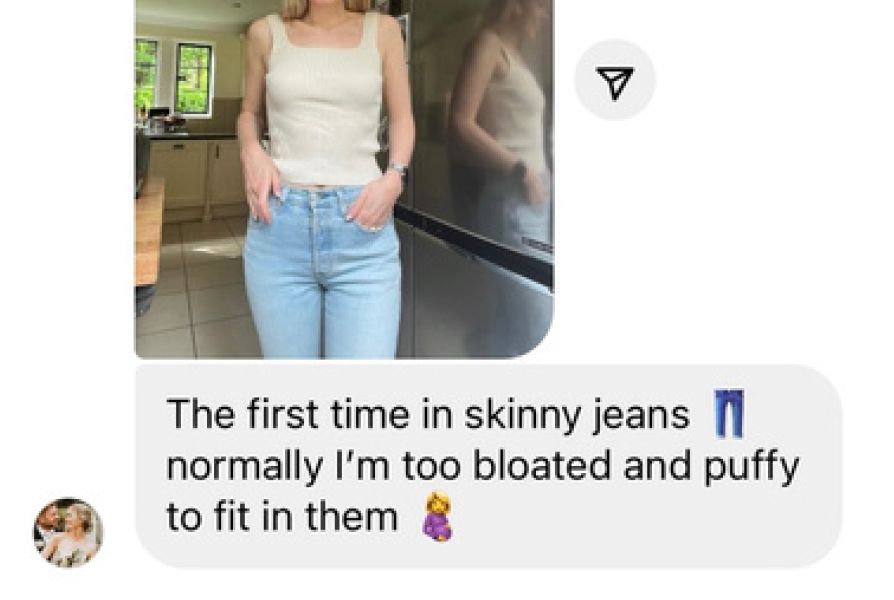Screen dimensions: 894x600
Task: Tap the paper plane share icon
Action: pyautogui.click(x=615, y=82)
